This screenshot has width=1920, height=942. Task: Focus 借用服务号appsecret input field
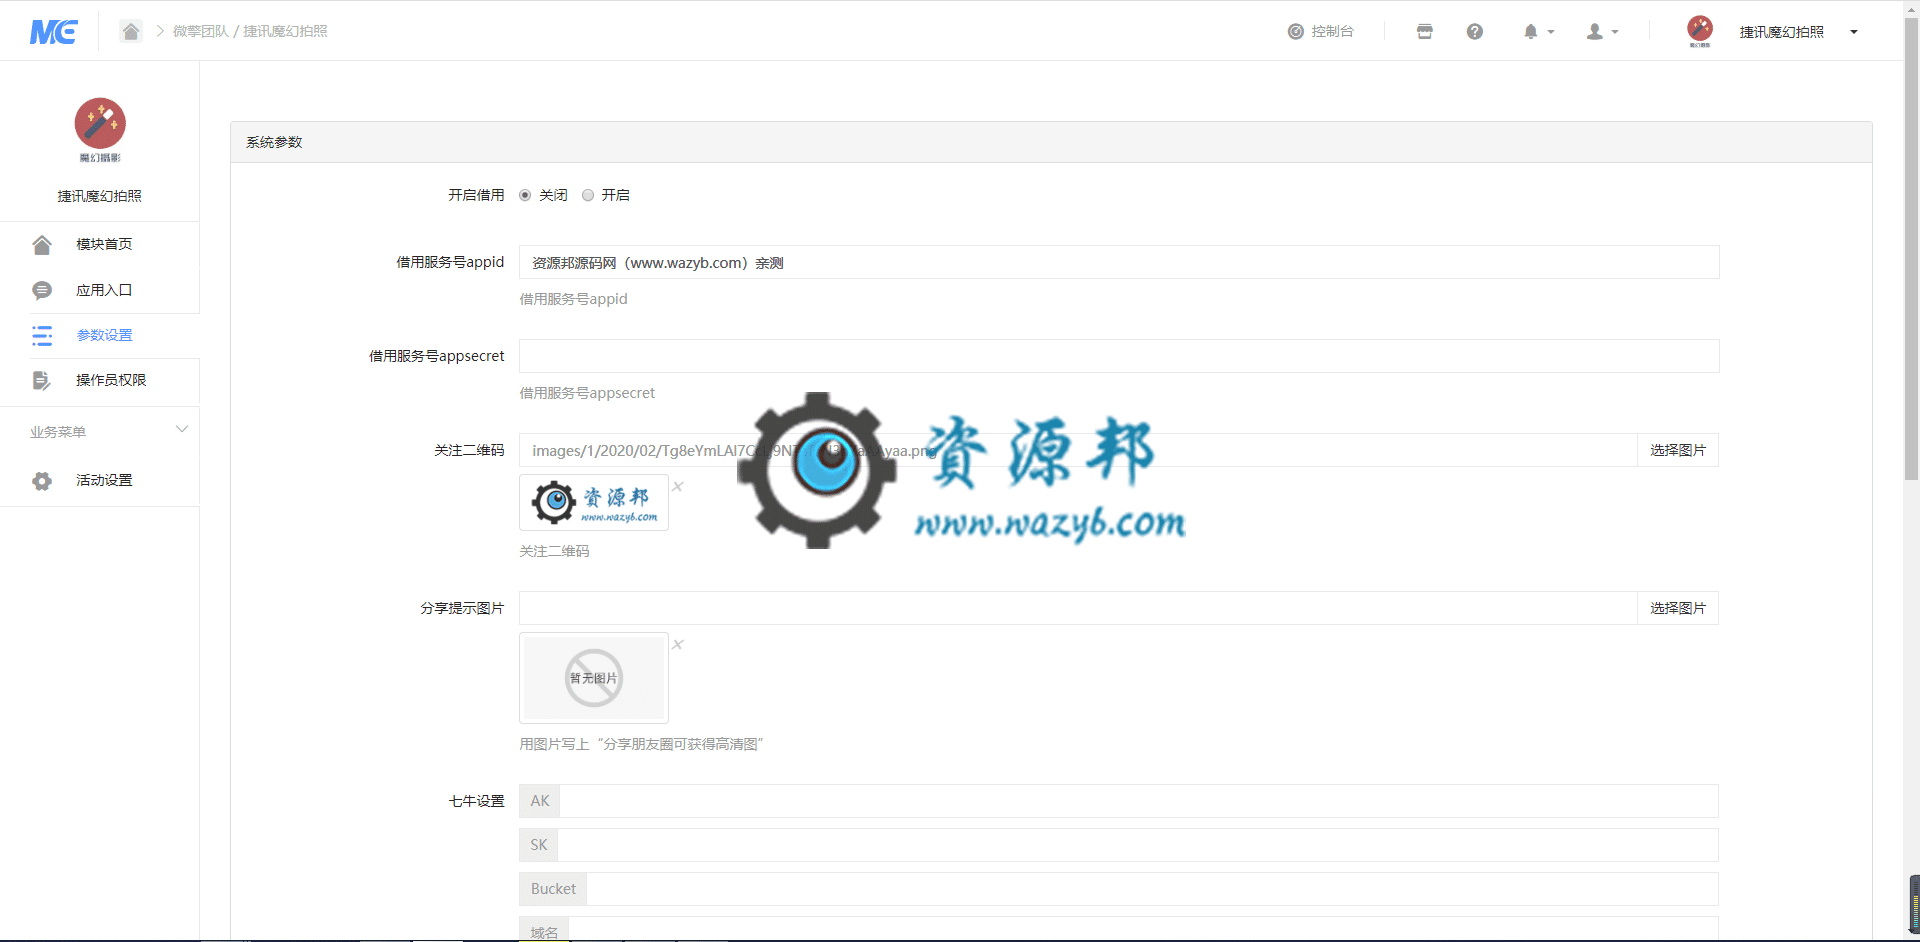coord(1119,356)
